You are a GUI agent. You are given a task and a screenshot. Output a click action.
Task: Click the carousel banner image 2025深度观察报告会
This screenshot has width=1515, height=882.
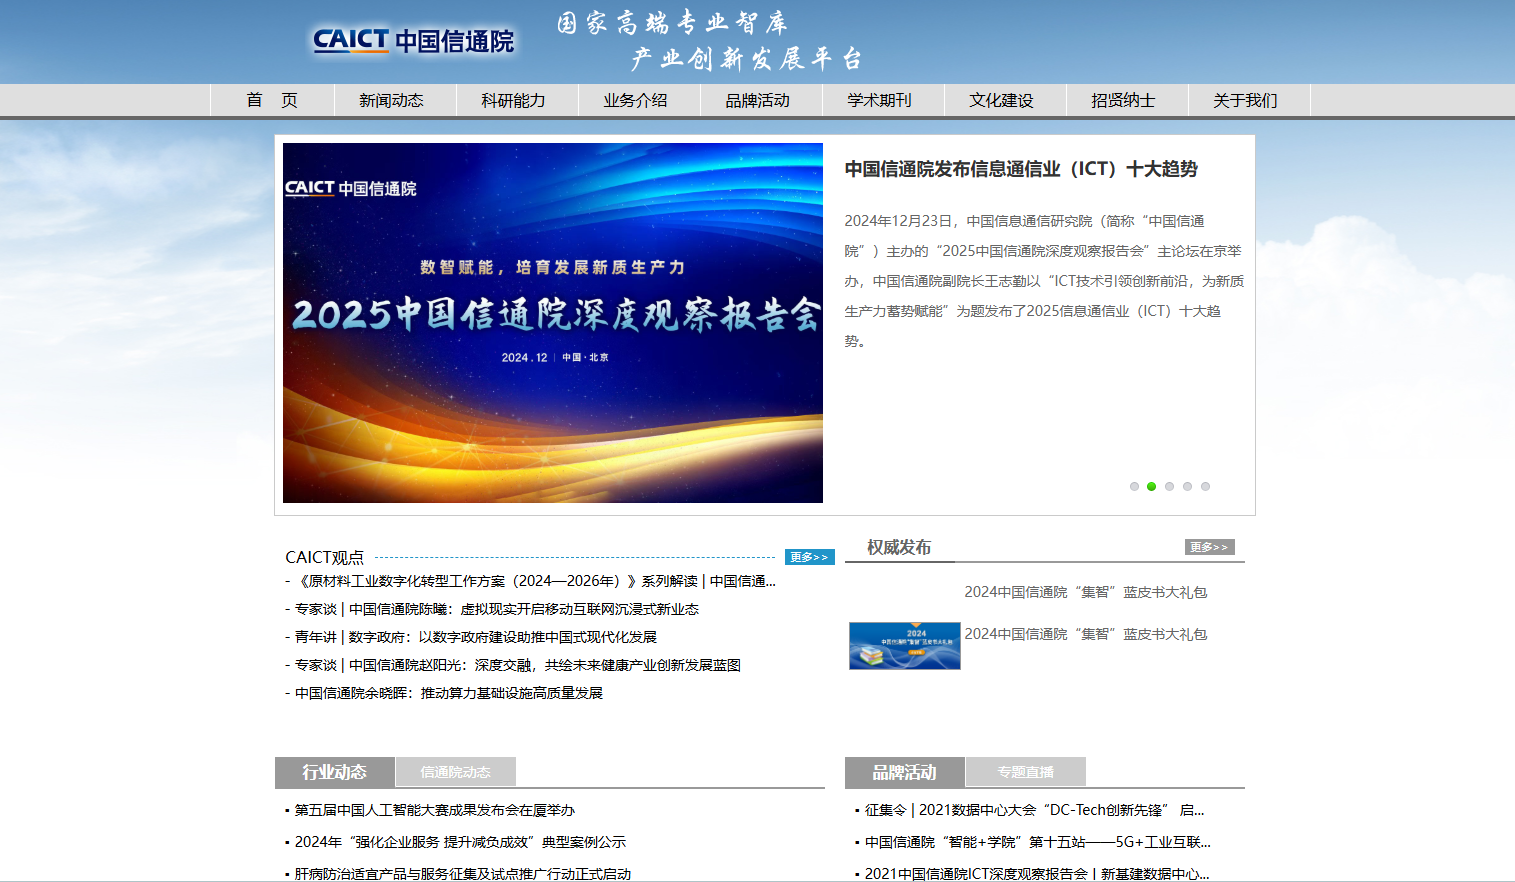(x=552, y=322)
